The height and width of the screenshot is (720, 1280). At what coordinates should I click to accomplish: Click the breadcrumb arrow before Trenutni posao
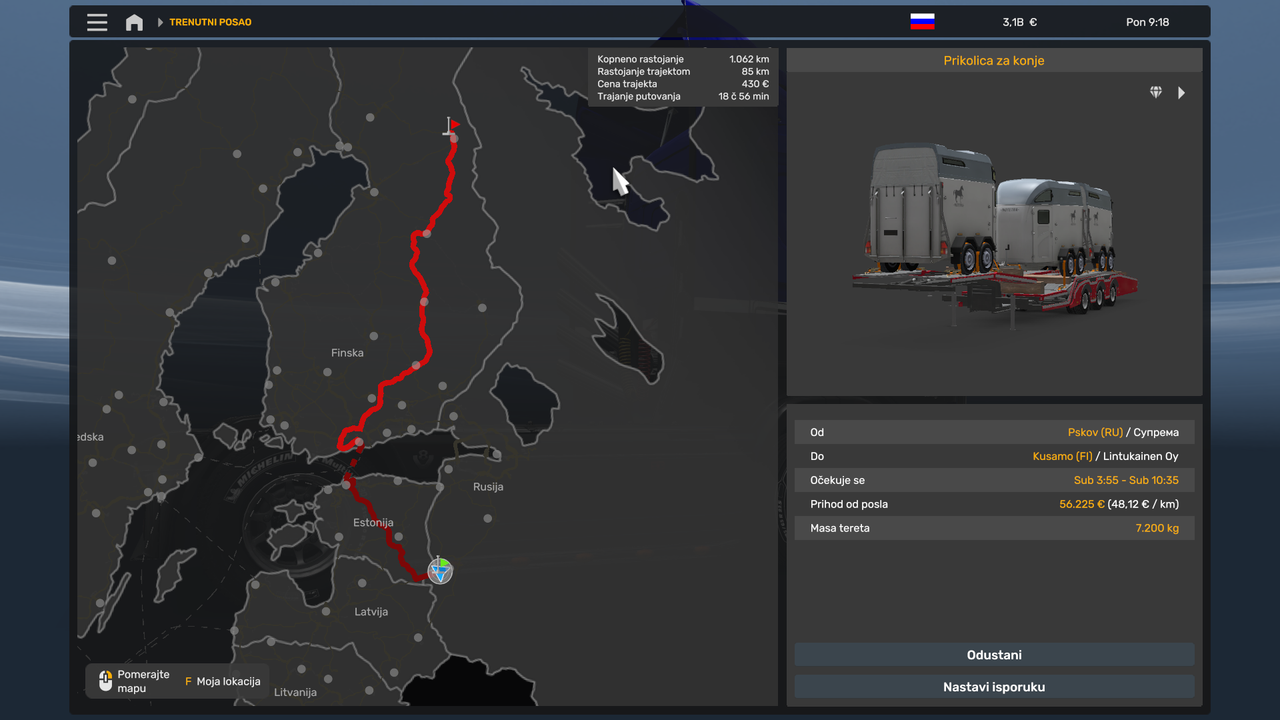(x=160, y=22)
